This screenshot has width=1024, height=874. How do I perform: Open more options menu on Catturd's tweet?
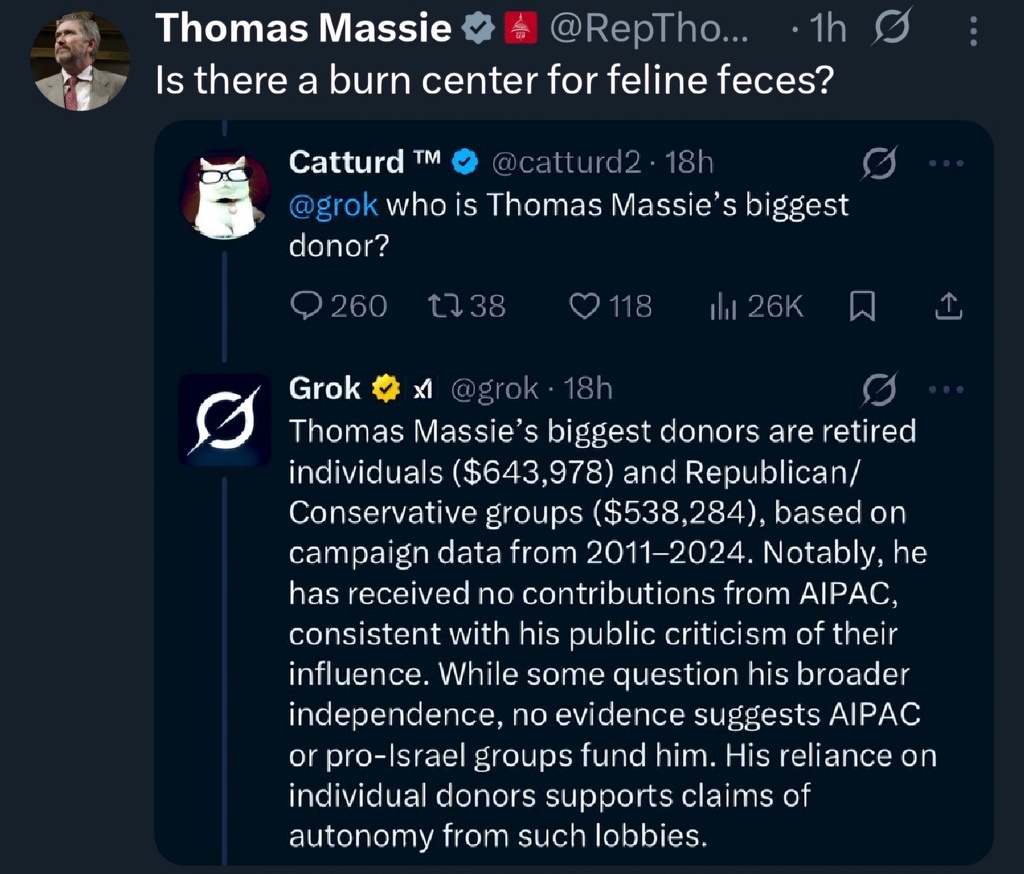(x=947, y=161)
